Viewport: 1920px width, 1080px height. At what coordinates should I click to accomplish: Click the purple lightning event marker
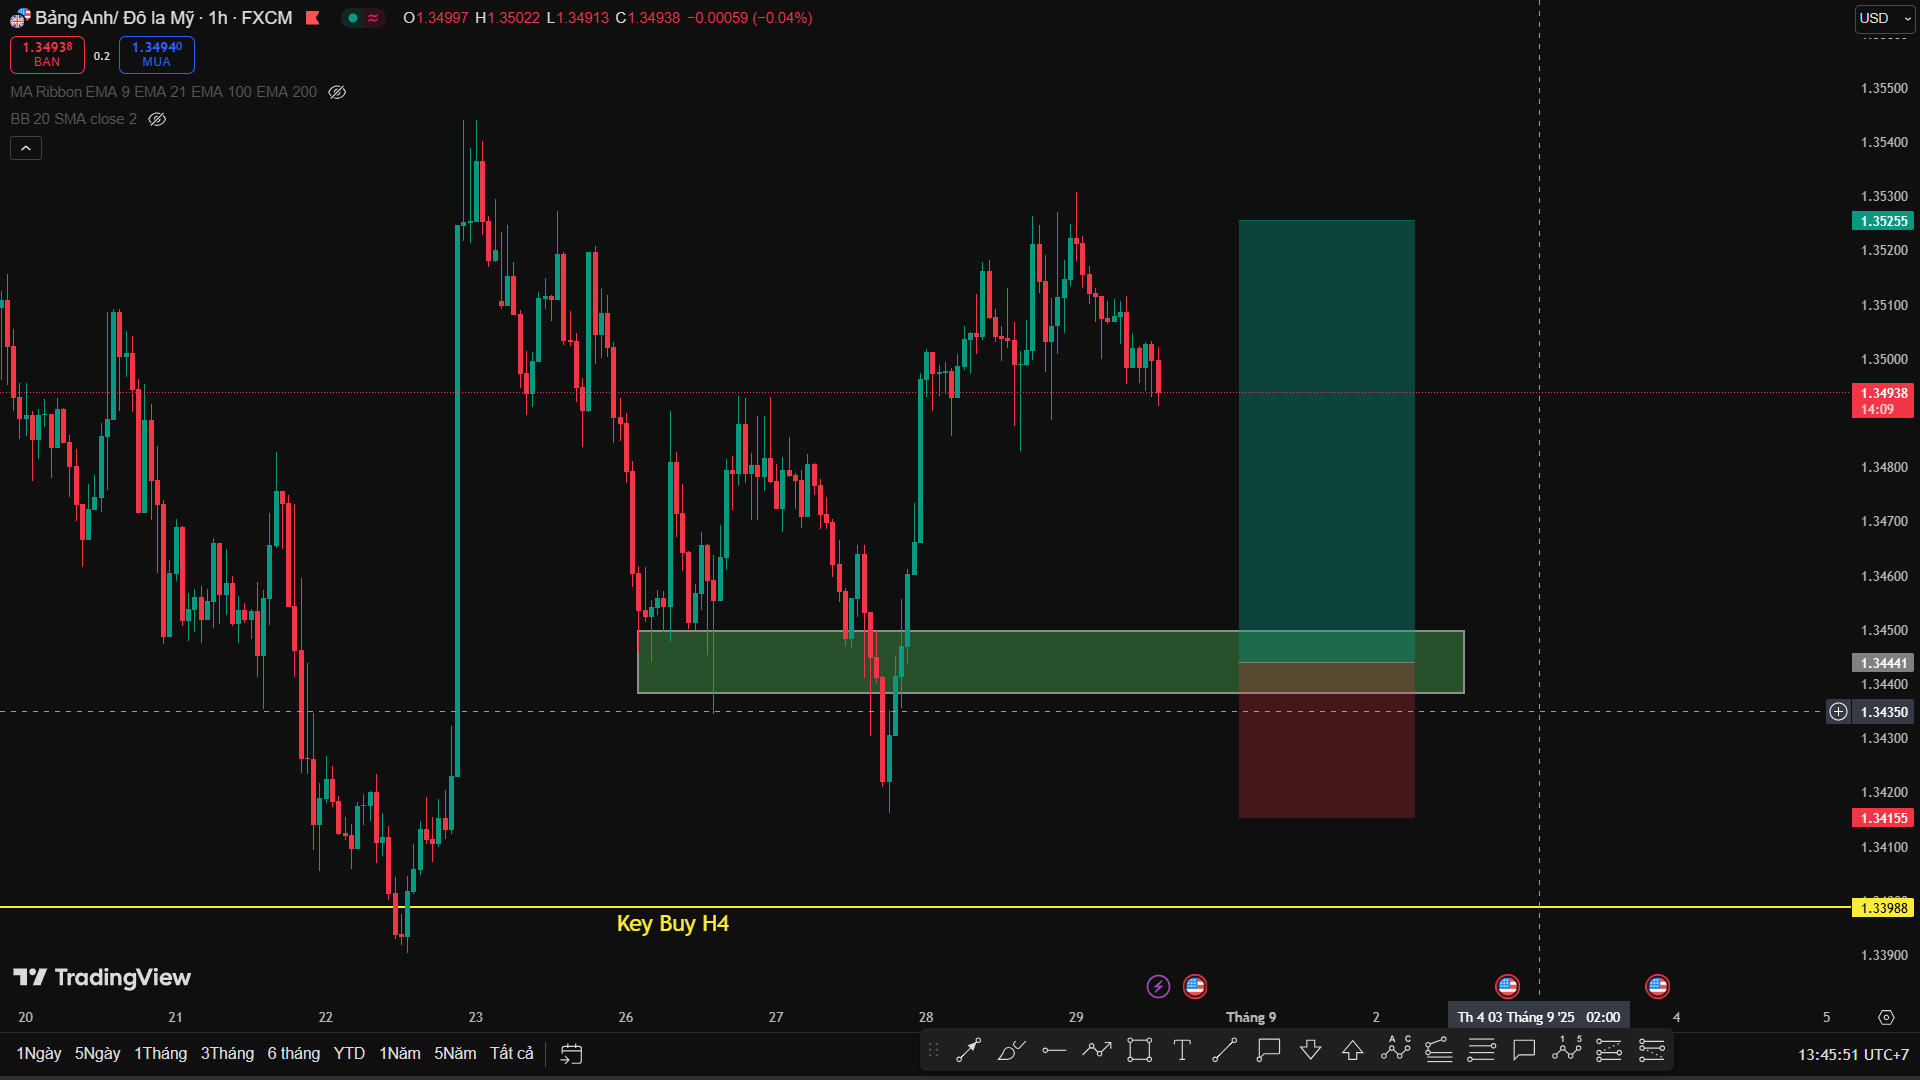1158,987
